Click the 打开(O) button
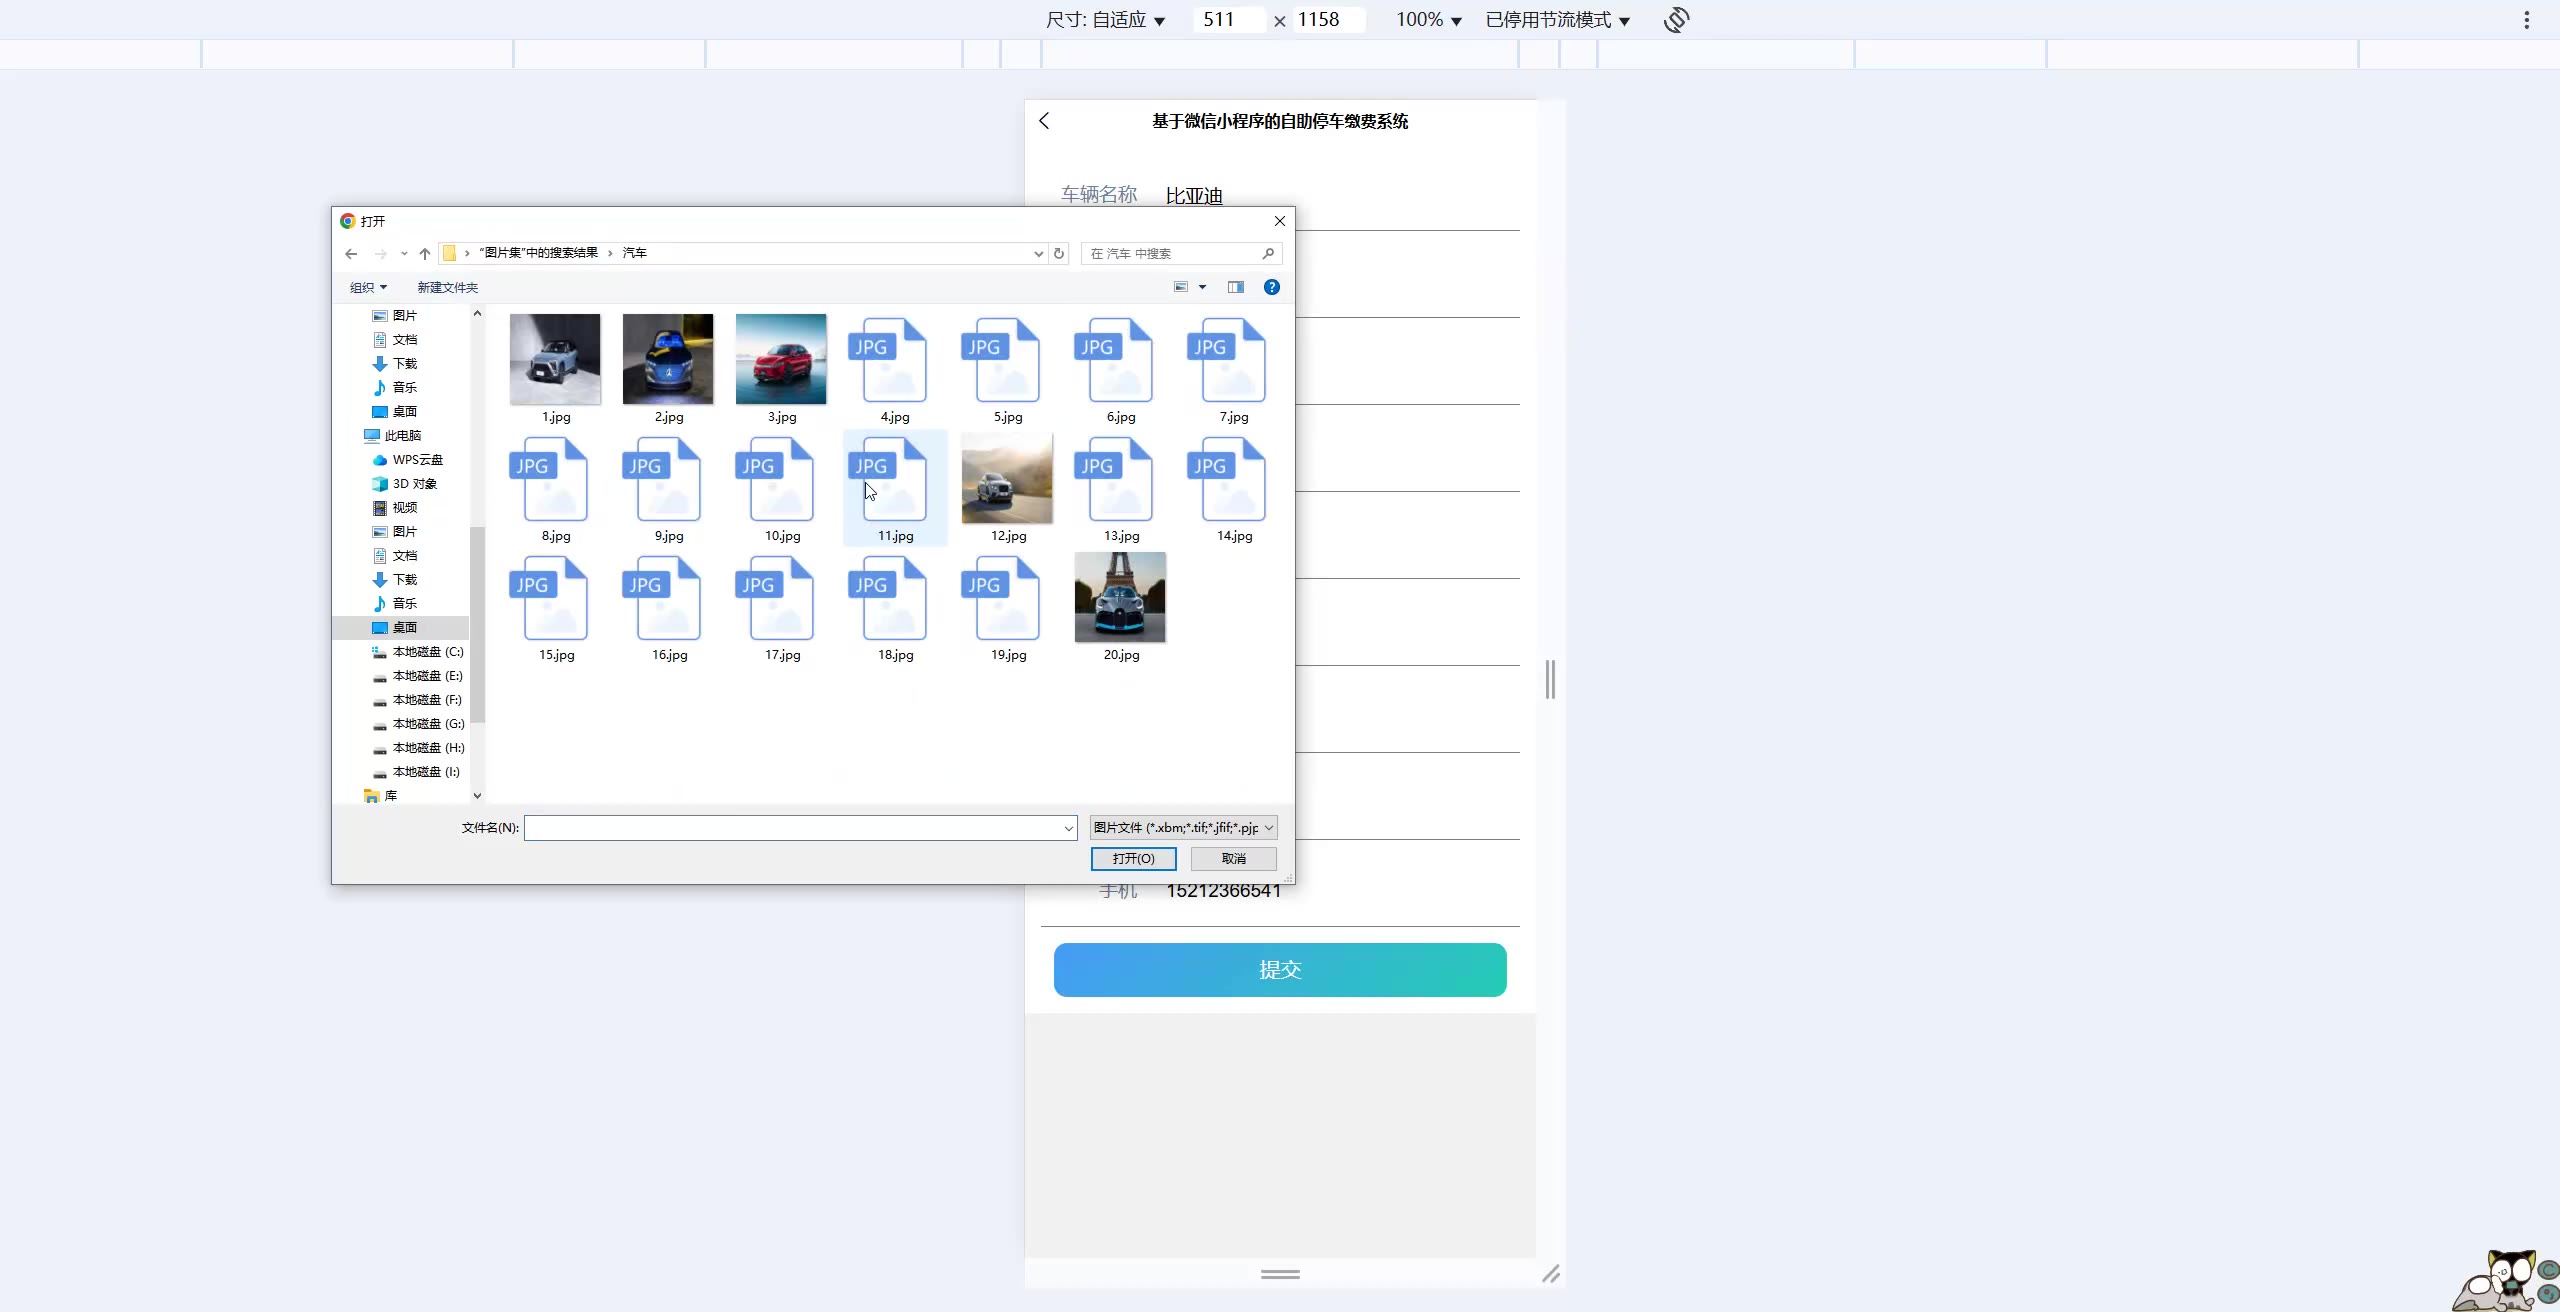Image resolution: width=2560 pixels, height=1312 pixels. point(1133,859)
